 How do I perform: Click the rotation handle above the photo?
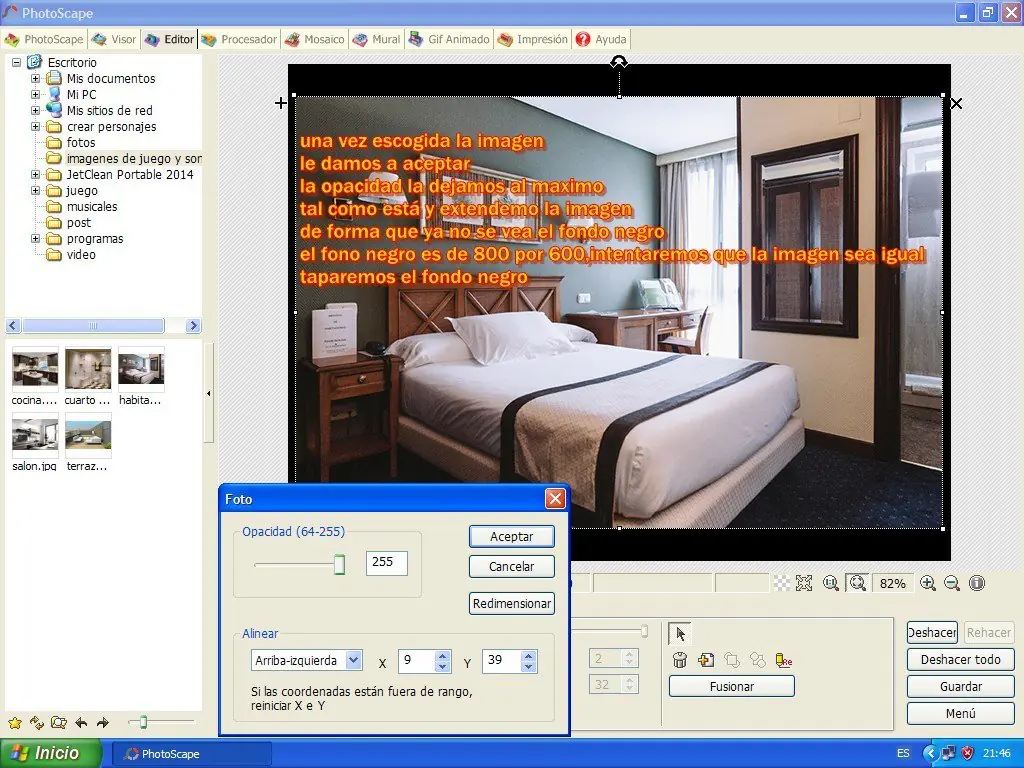(619, 62)
